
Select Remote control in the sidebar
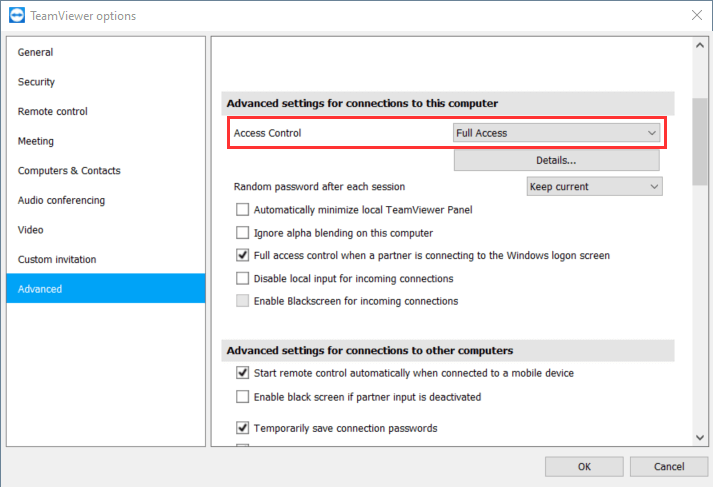(x=53, y=112)
